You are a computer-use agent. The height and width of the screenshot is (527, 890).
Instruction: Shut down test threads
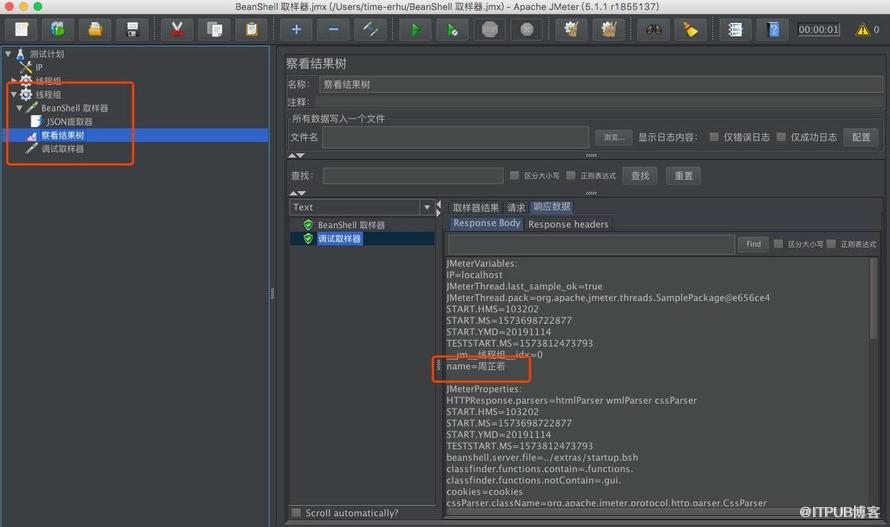pyautogui.click(x=527, y=30)
